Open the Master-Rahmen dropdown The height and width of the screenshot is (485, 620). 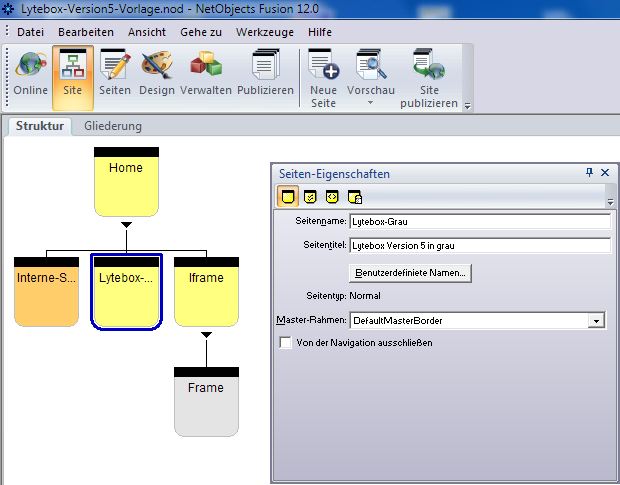596,321
